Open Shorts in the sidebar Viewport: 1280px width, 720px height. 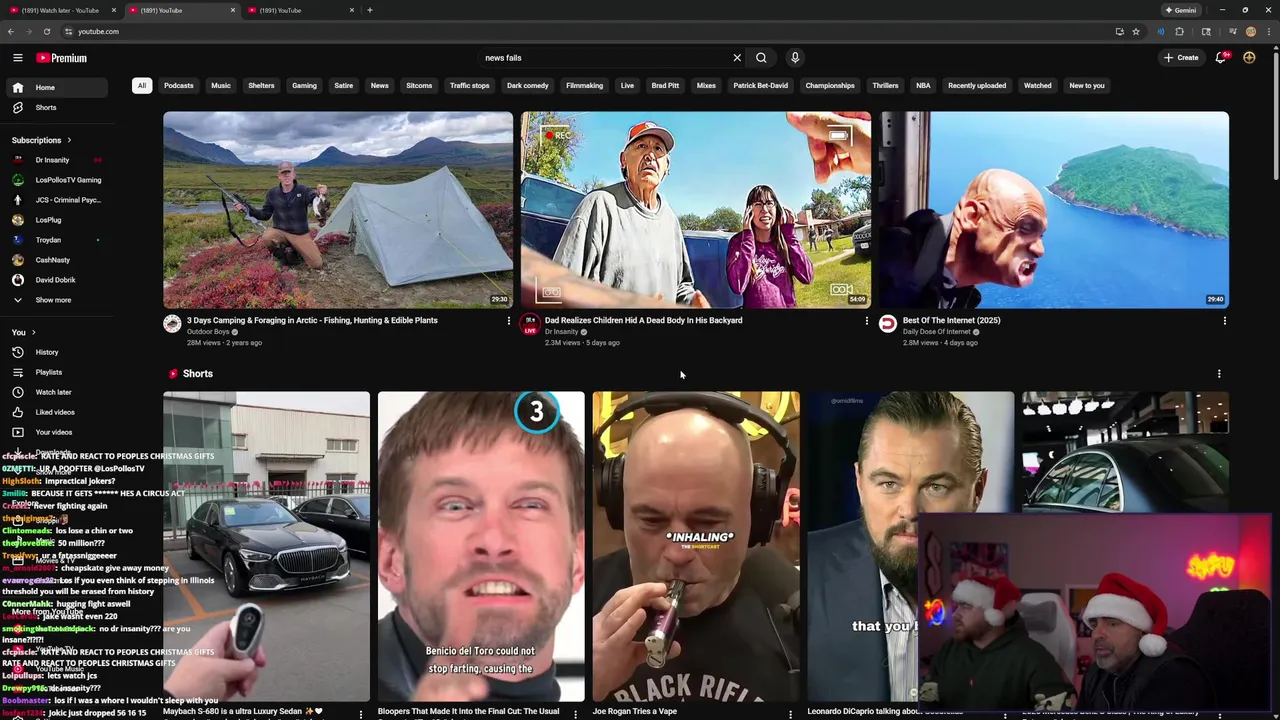(x=58, y=107)
